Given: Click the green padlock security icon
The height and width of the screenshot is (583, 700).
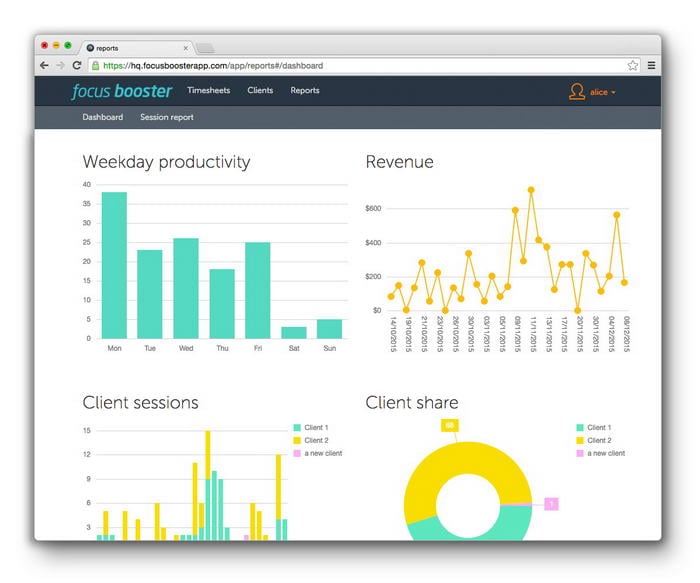Looking at the screenshot, I should point(95,66).
